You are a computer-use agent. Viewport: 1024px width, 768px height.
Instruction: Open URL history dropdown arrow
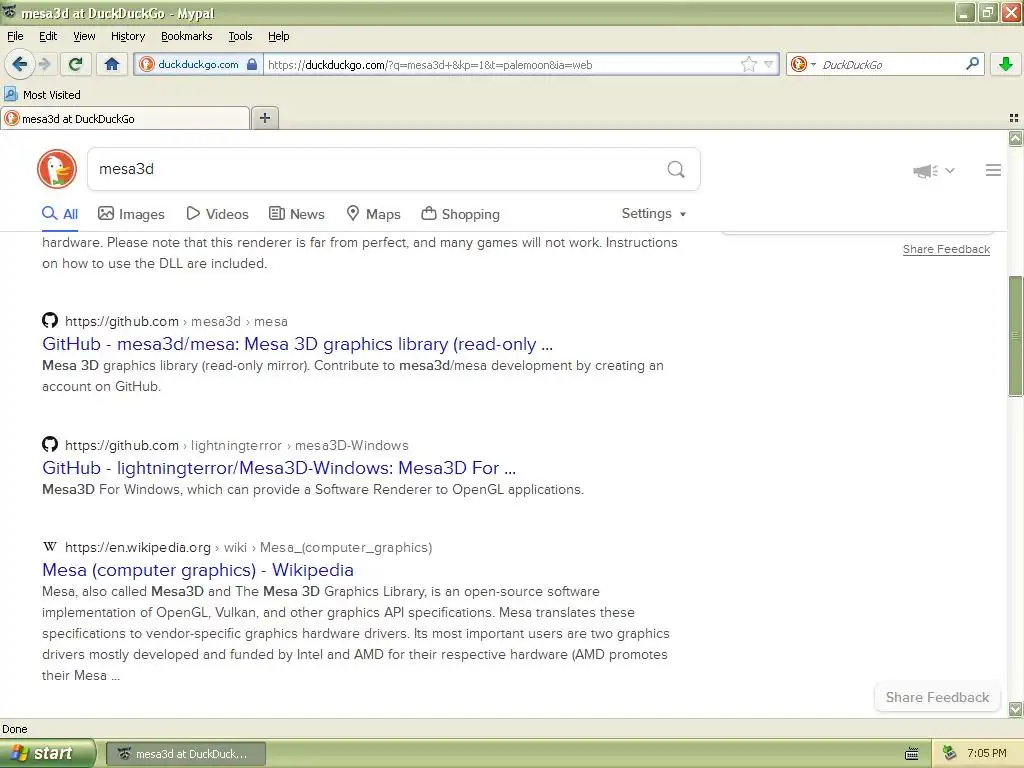769,64
